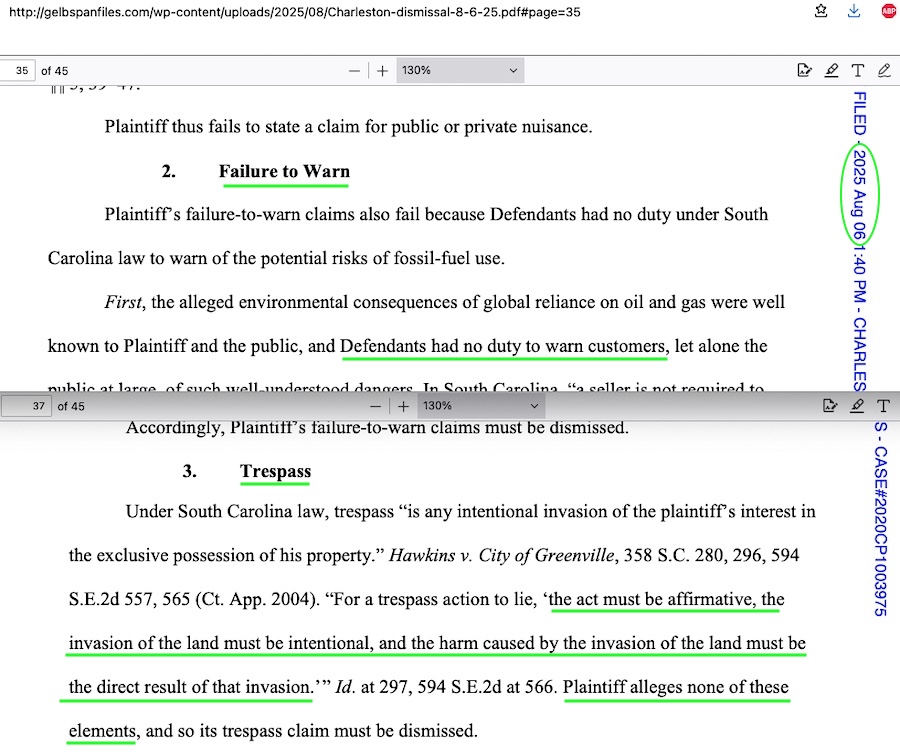Viewport: 900px width, 756px height.
Task: Focus the gelbspanfiles.com URL address bar
Action: coord(300,12)
